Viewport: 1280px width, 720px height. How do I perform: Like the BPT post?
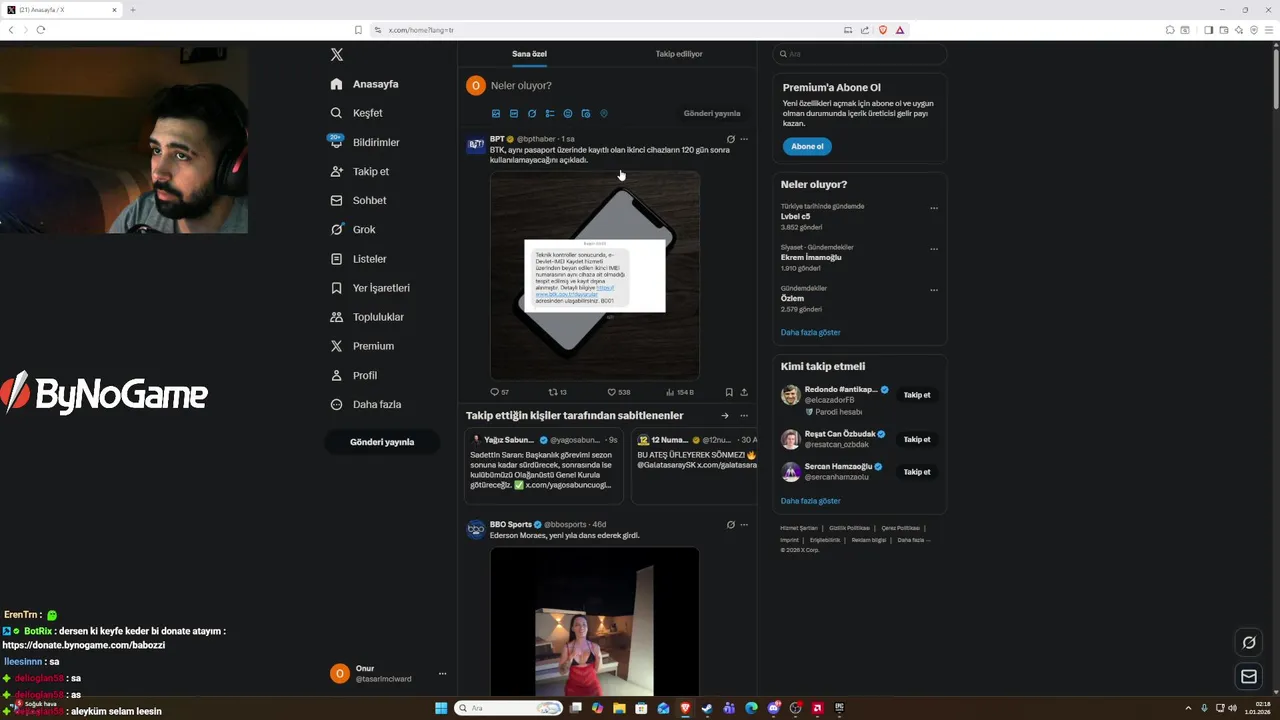619,392
